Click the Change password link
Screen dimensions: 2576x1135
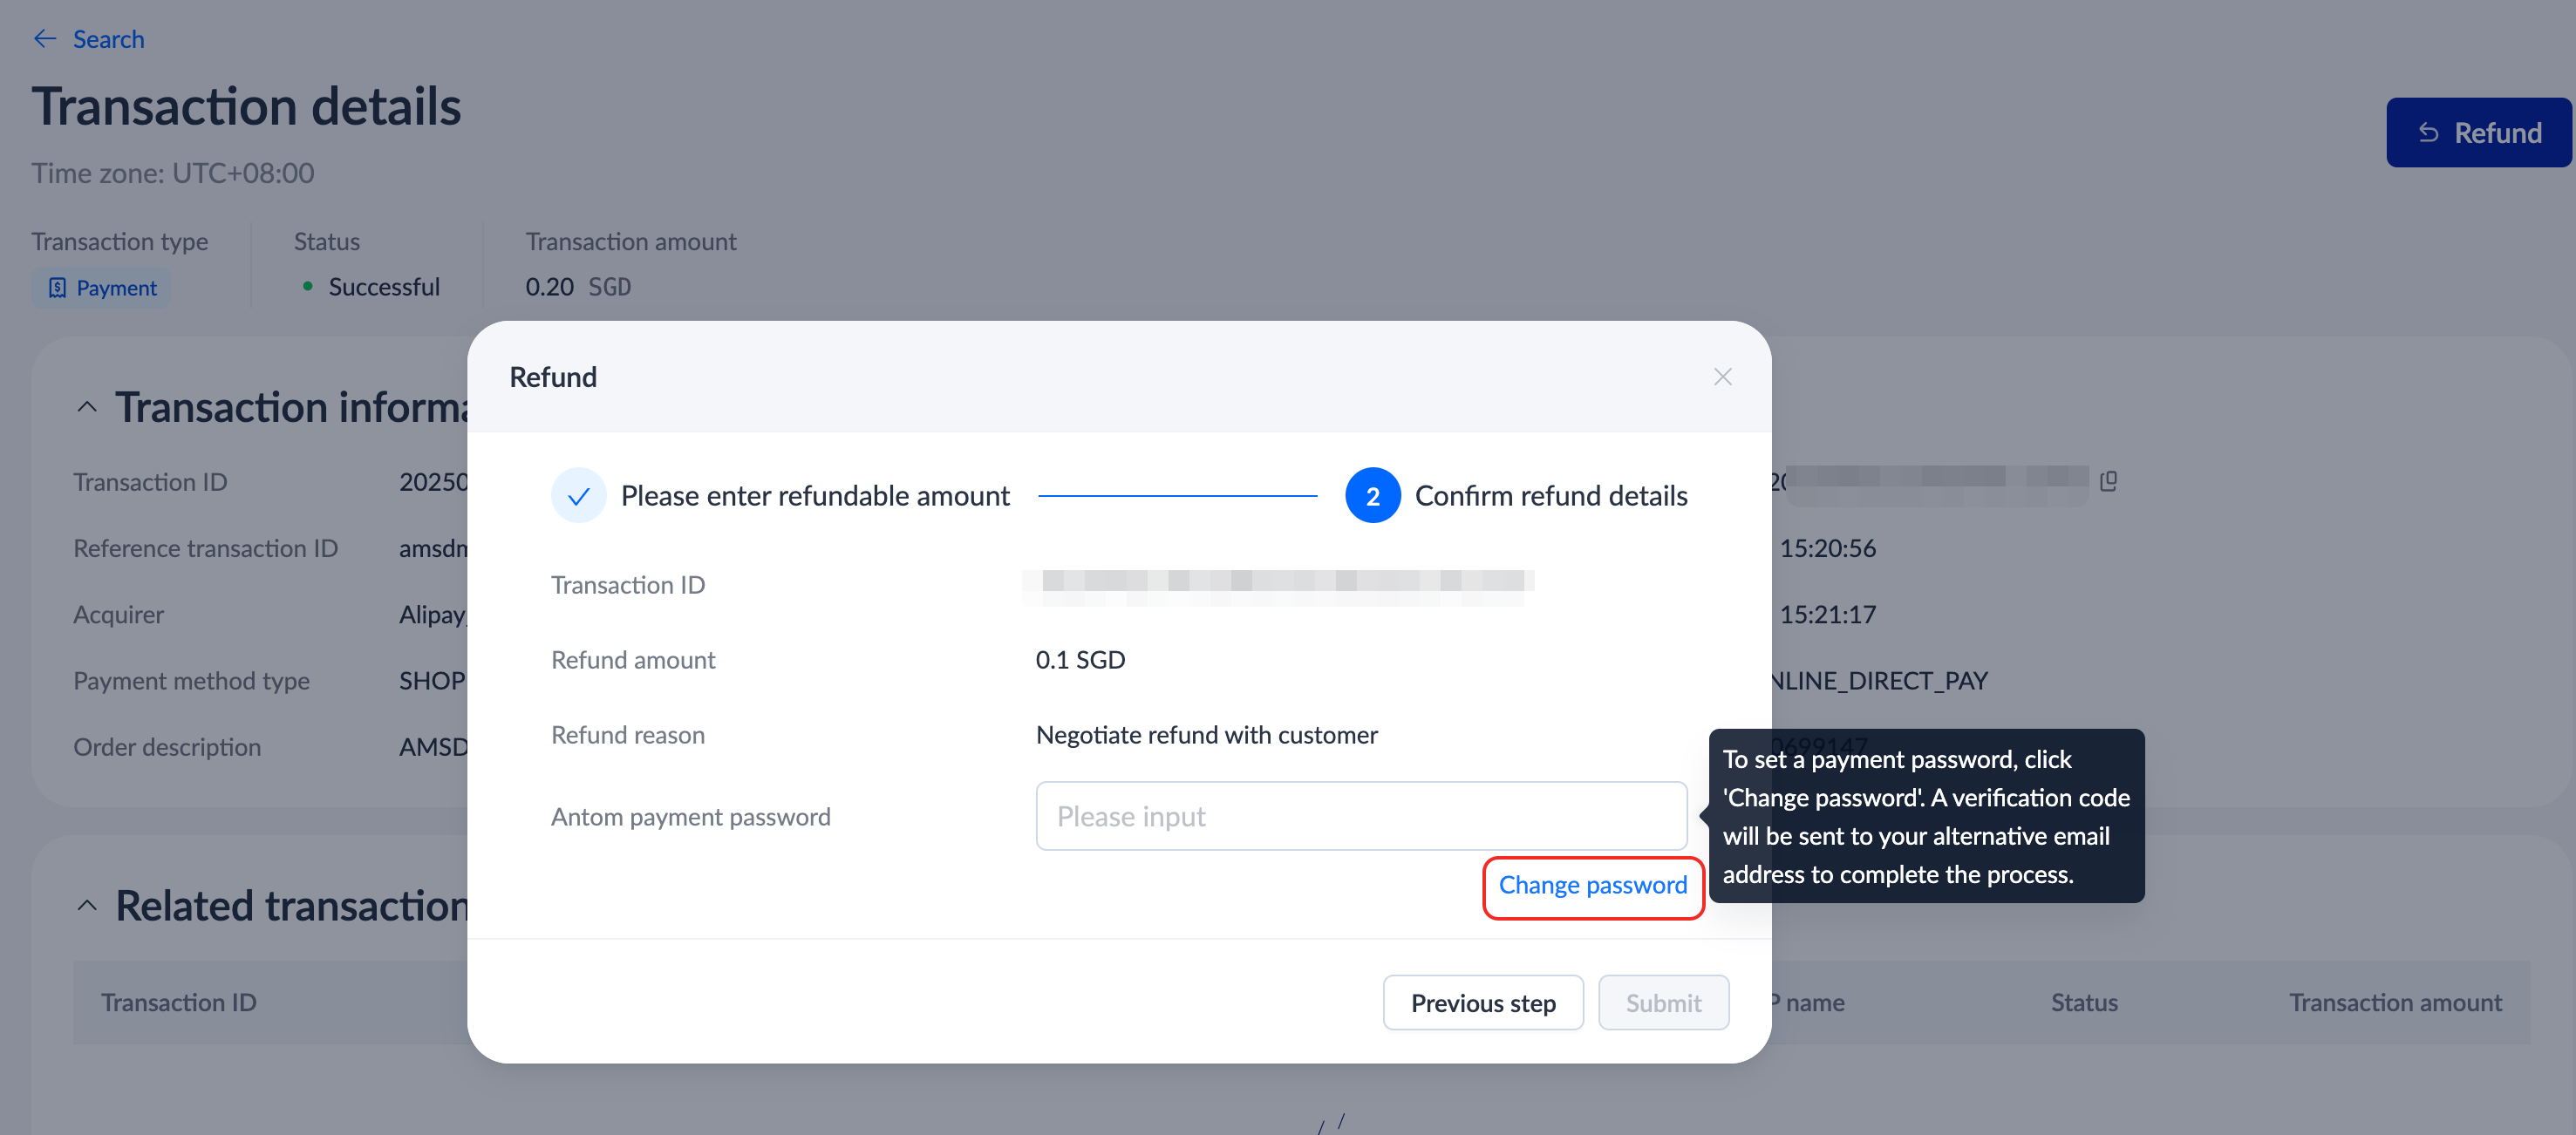[x=1592, y=885]
